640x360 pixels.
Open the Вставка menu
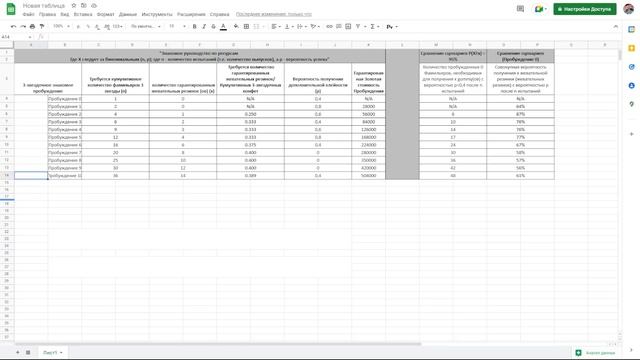83,14
